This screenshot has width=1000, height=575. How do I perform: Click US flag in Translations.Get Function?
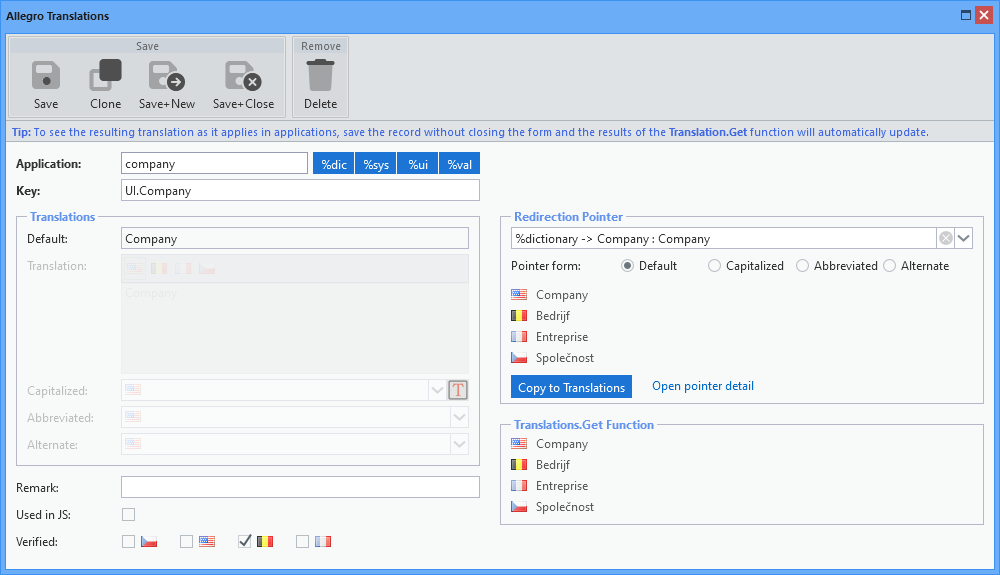coord(519,444)
